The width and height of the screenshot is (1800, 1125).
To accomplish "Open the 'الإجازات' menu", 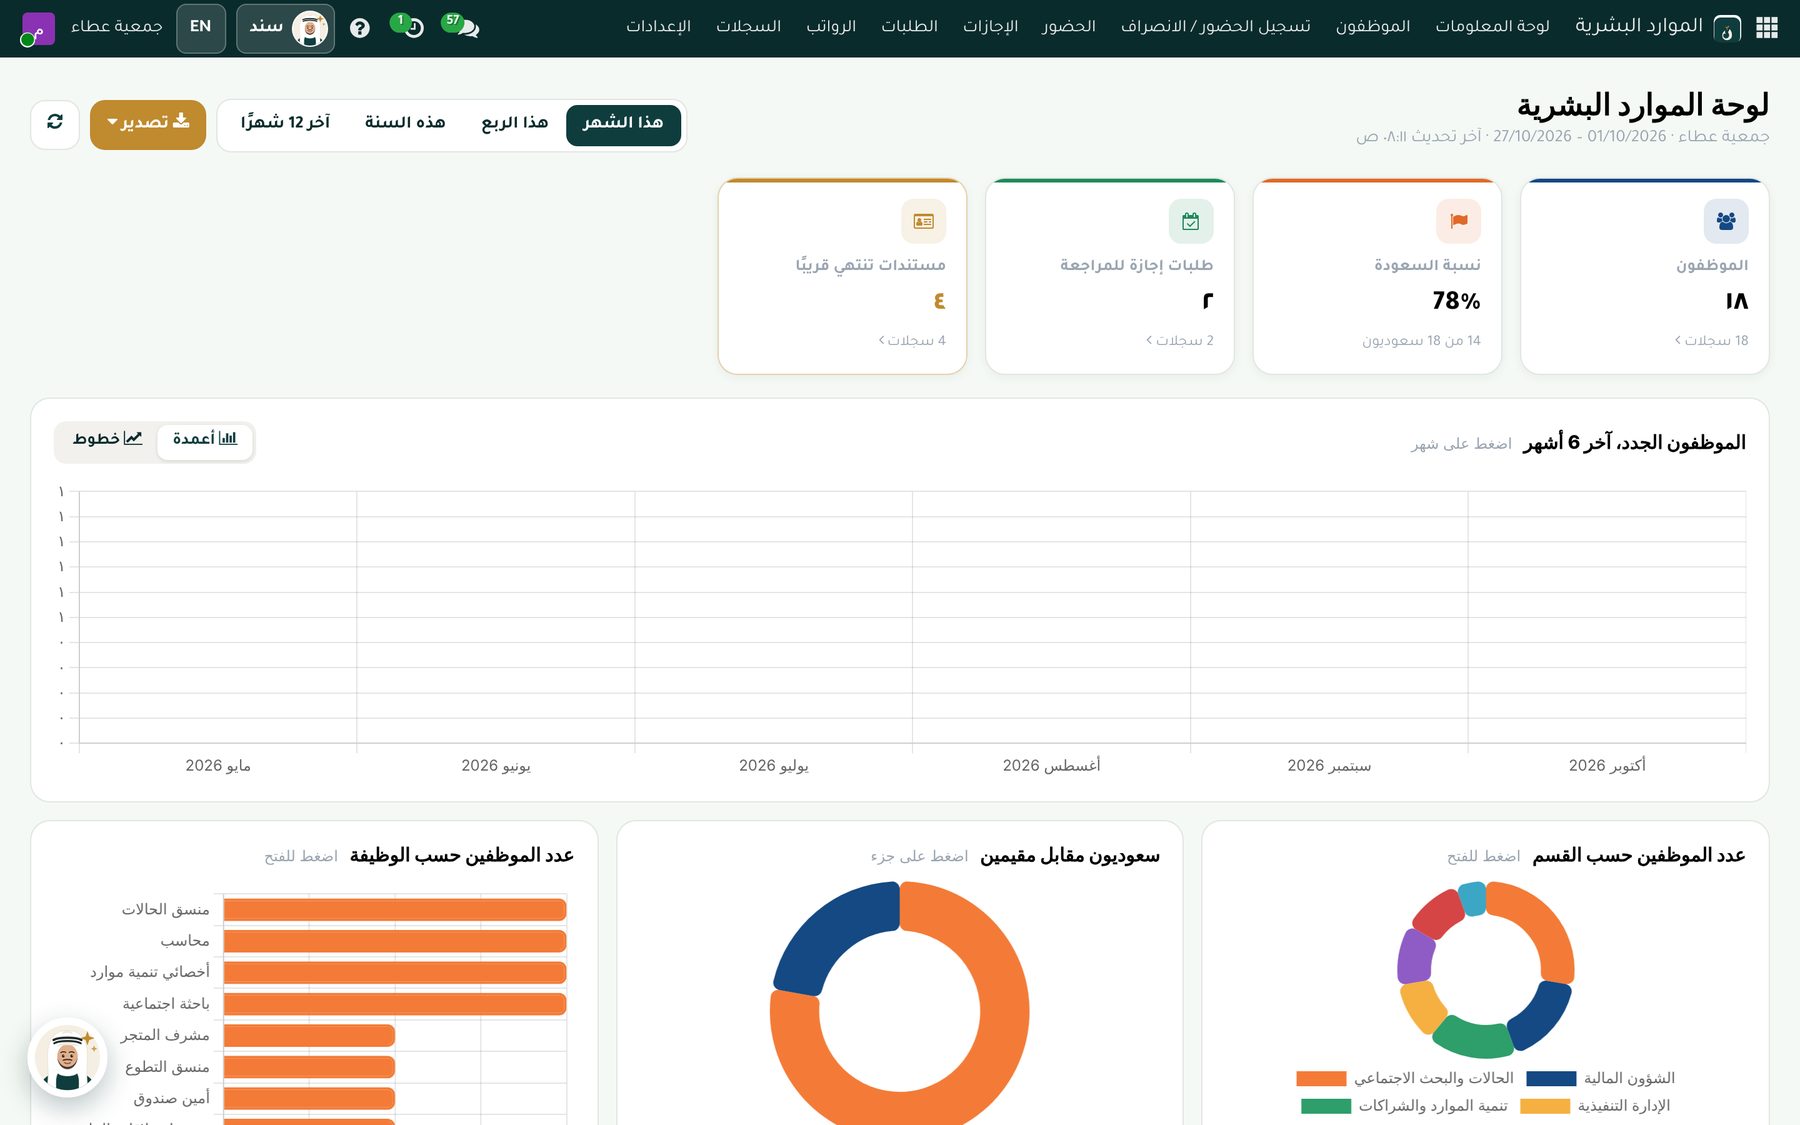I will 990,27.
